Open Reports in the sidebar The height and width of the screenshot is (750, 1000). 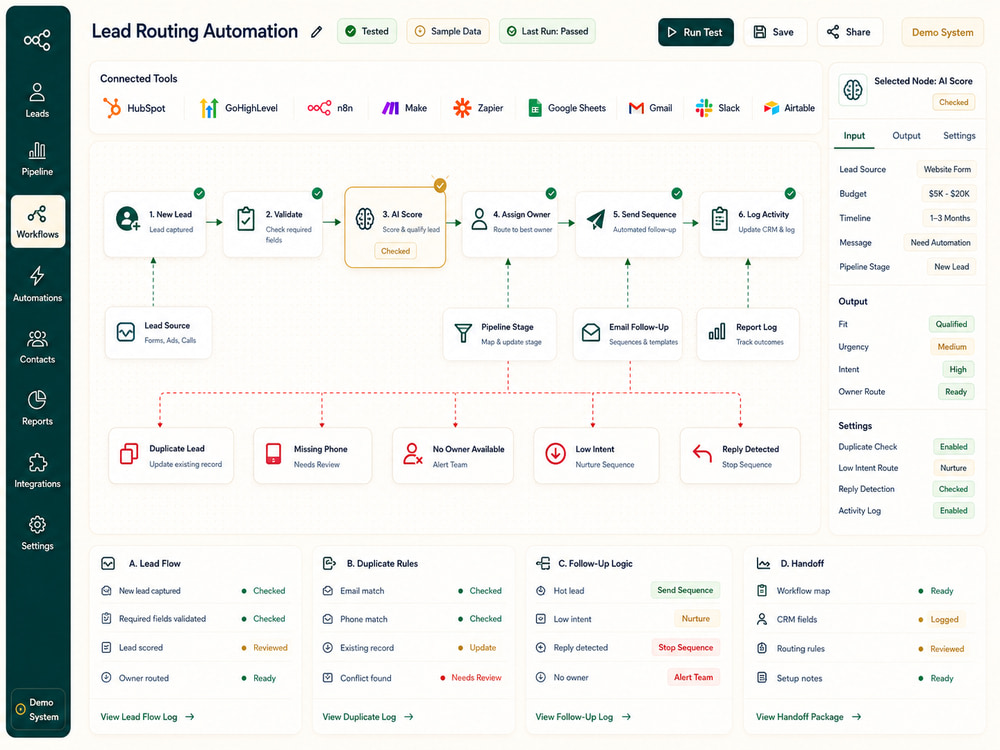pos(37,408)
